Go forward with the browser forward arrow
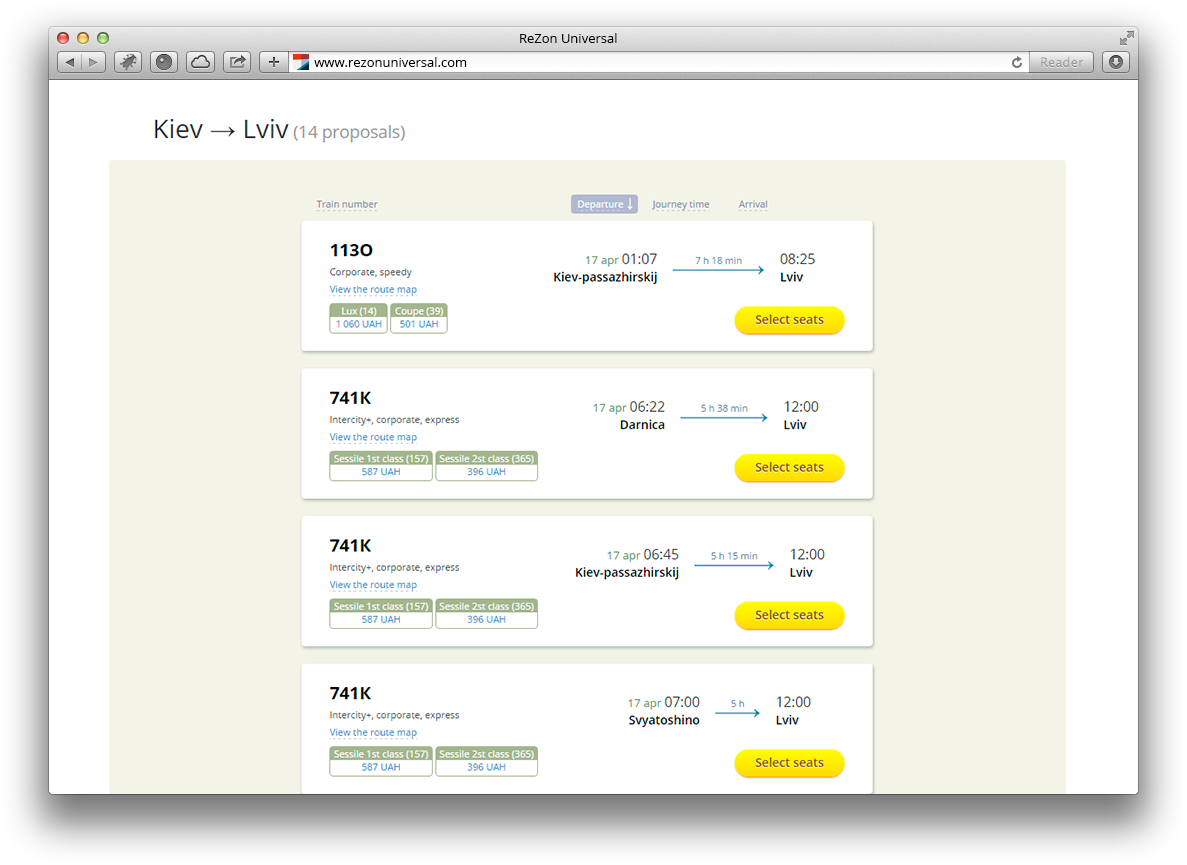Viewport: 1187px width, 865px height. coord(92,62)
